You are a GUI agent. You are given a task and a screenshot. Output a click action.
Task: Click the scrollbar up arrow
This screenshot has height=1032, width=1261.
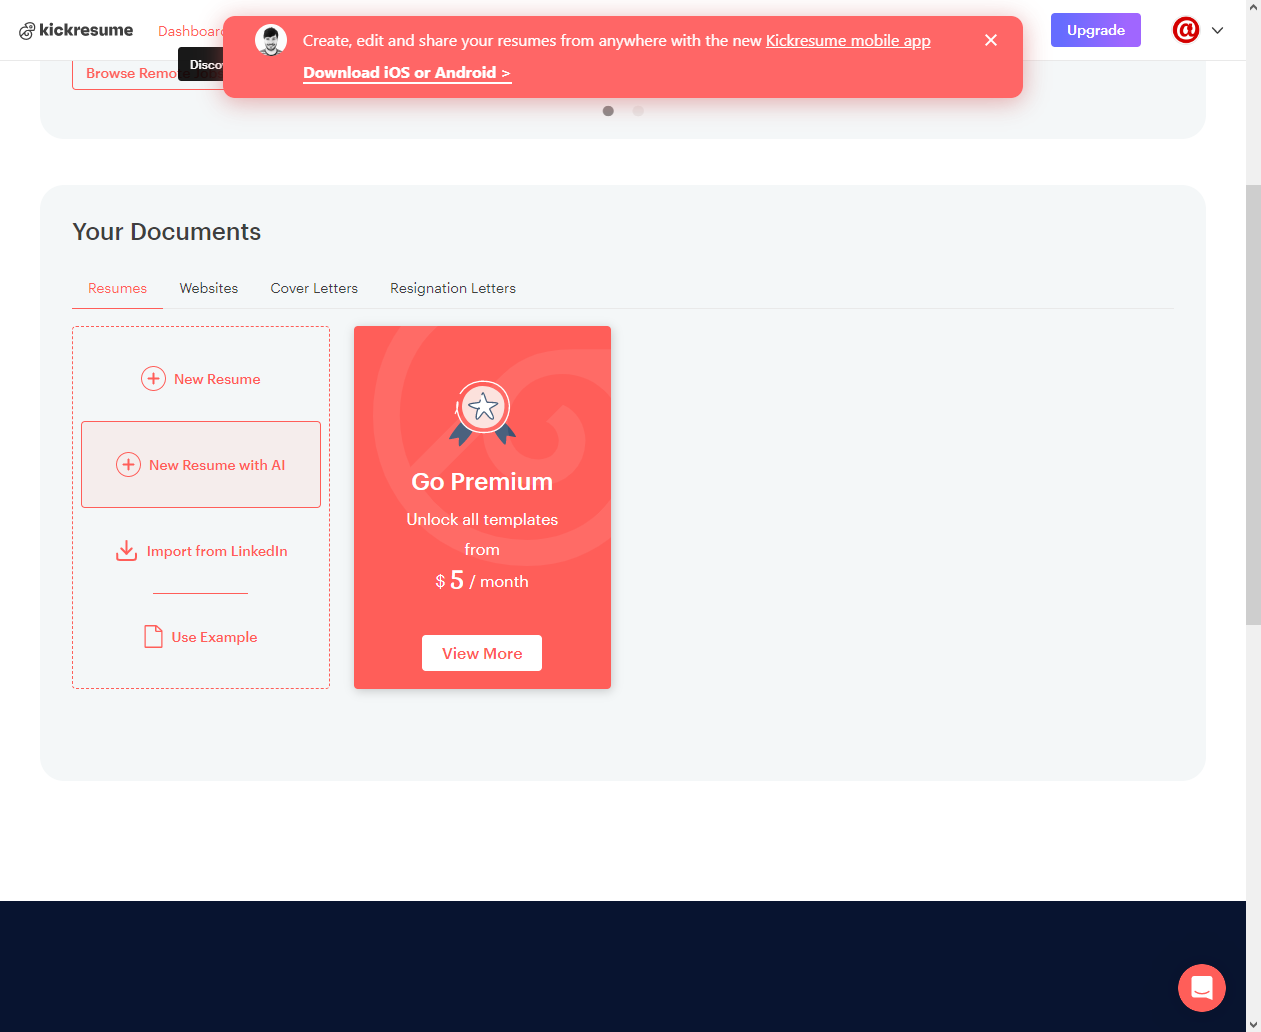coord(1253,7)
